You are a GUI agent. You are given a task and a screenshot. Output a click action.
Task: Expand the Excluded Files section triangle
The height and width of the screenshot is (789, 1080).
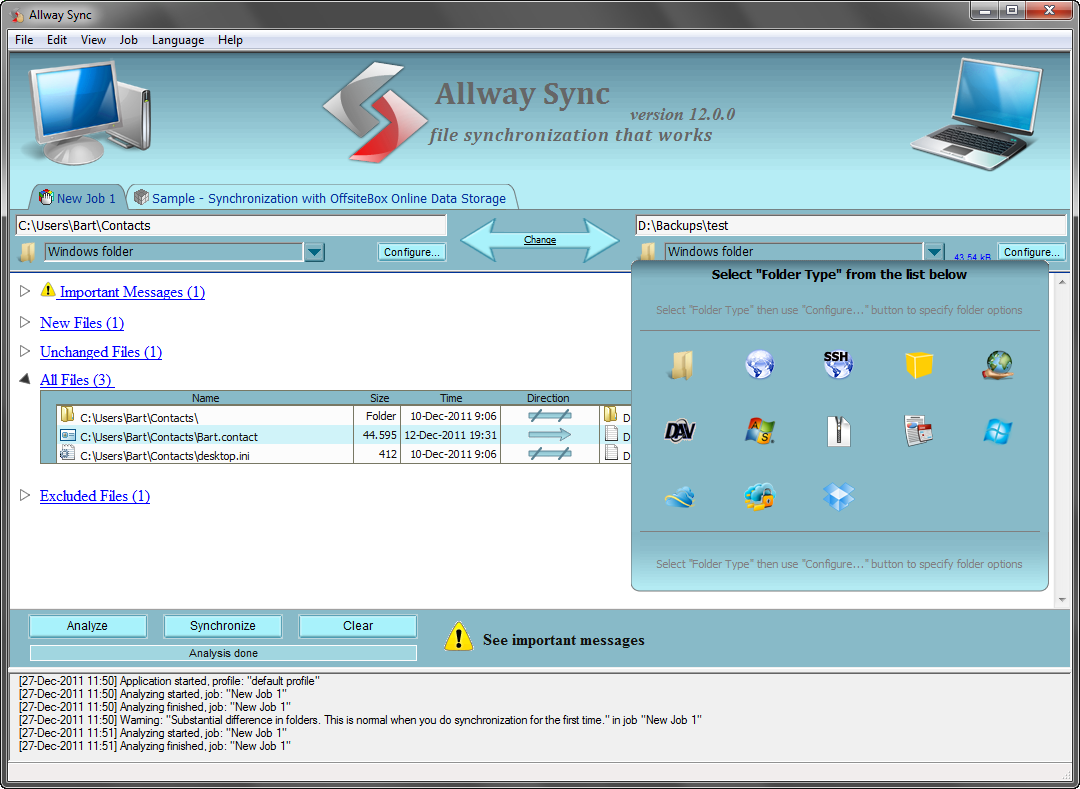[x=25, y=495]
